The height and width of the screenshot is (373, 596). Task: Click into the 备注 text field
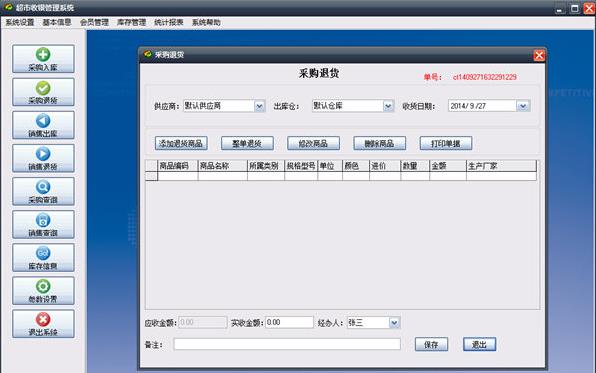(287, 344)
